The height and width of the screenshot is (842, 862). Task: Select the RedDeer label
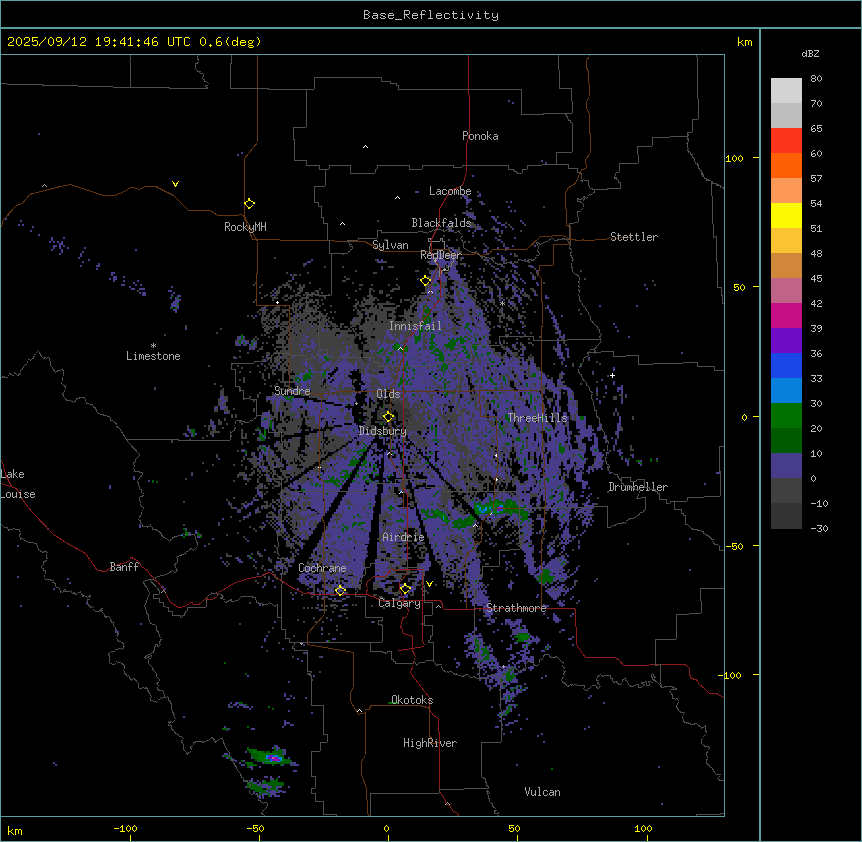(440, 255)
